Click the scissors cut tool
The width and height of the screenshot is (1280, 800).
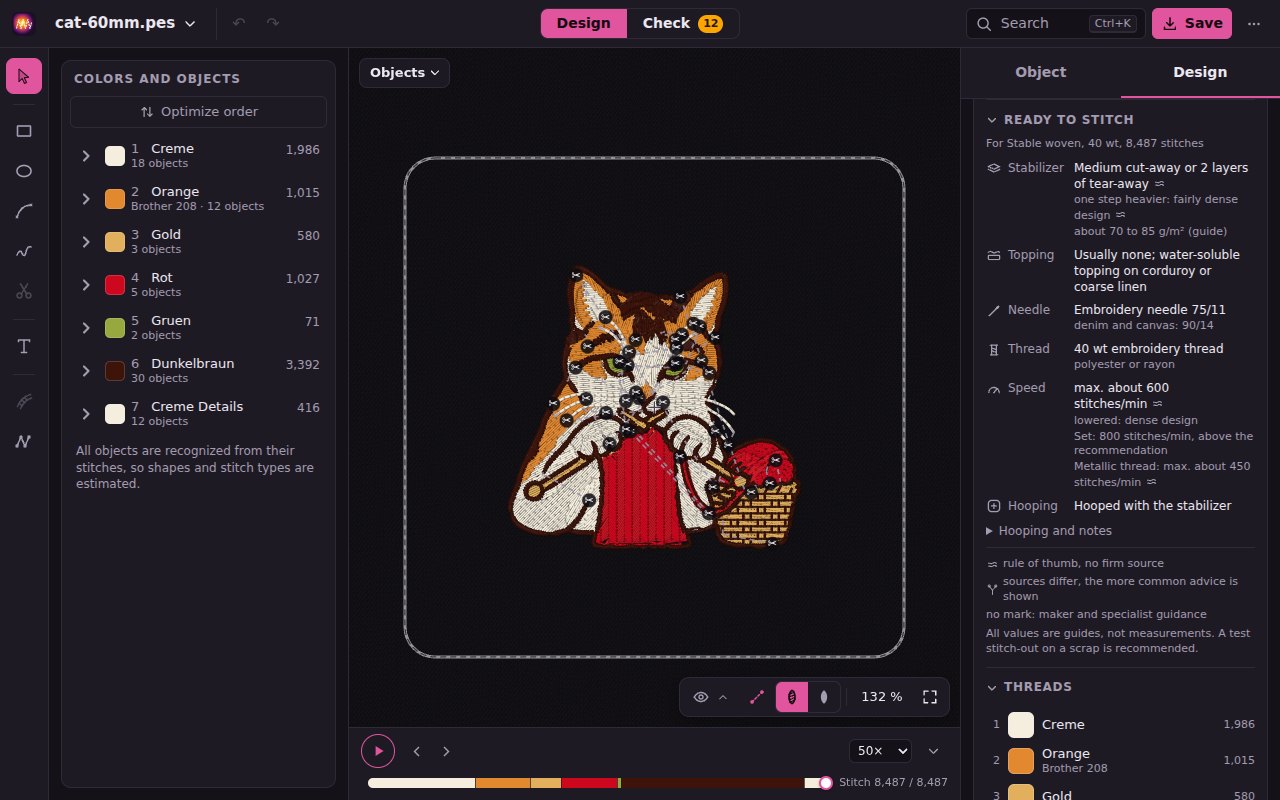24,291
